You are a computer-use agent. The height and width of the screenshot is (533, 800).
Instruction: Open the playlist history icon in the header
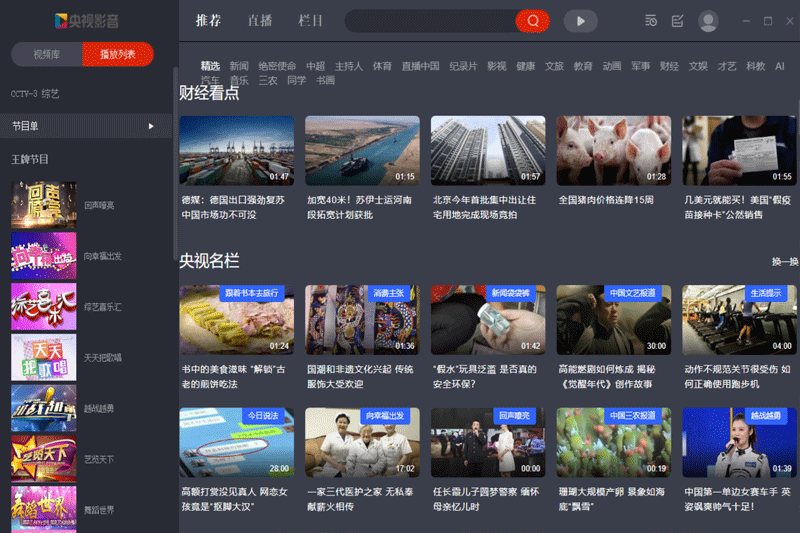pos(651,21)
